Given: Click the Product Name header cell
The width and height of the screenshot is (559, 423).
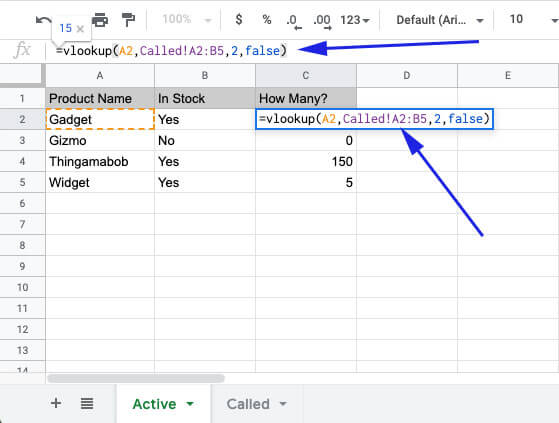Looking at the screenshot, I should click(100, 98).
